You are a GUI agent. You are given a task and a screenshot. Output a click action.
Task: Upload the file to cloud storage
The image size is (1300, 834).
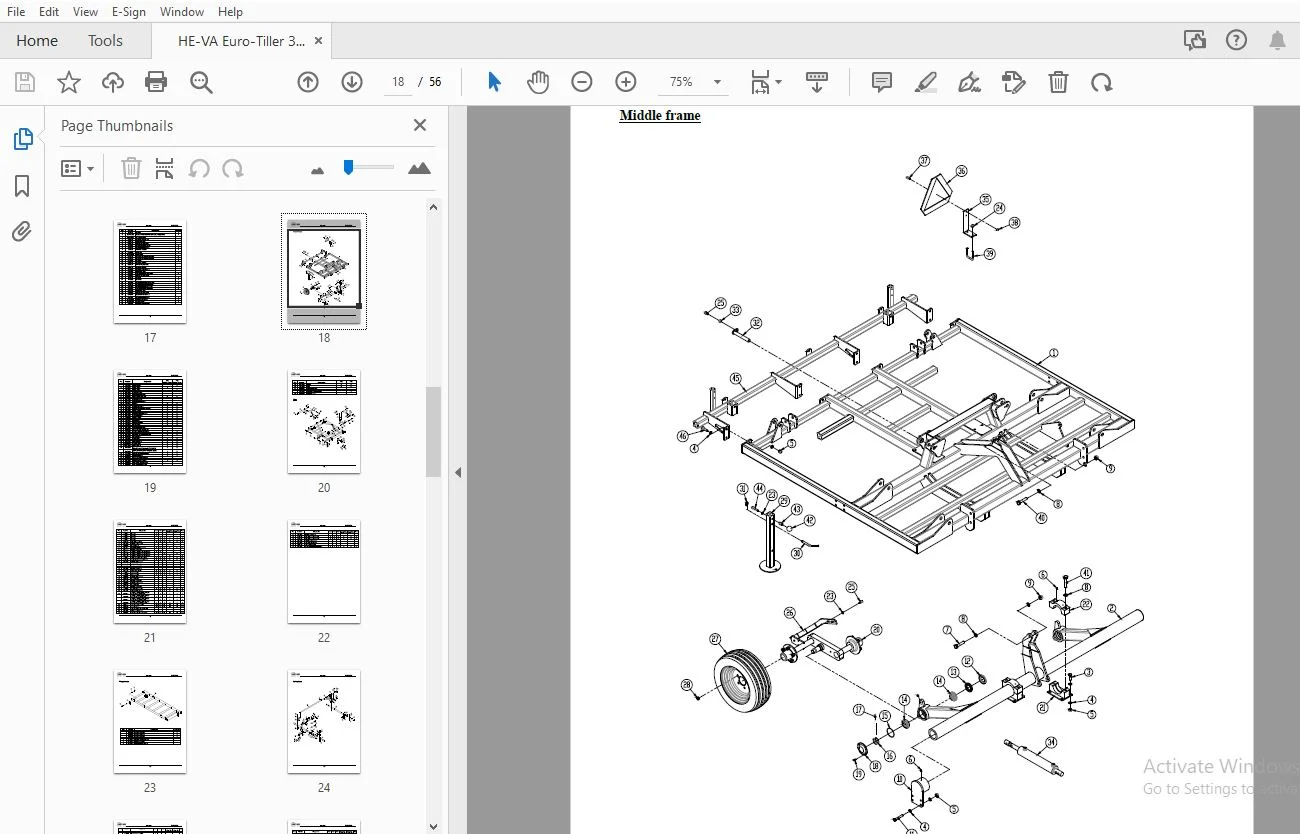click(x=113, y=82)
